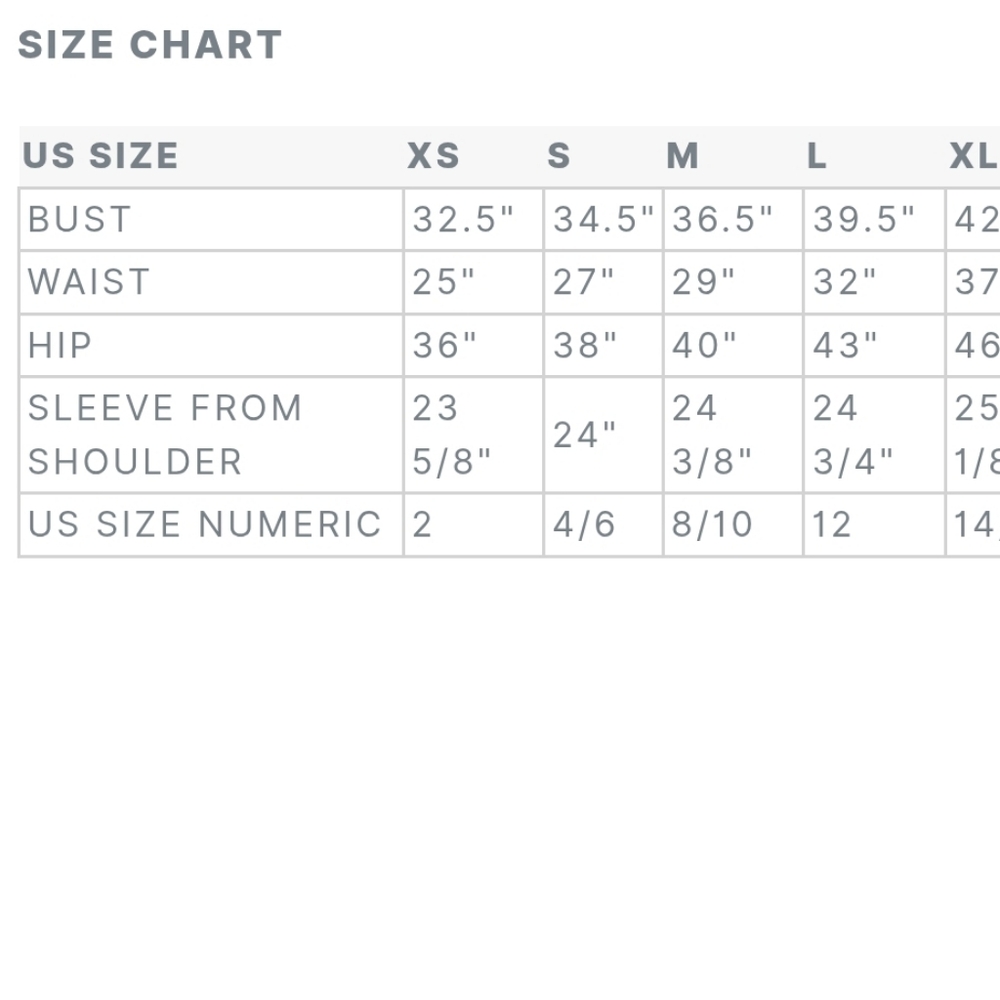Click the XS sleeve value 23 5/8"
This screenshot has width=1000, height=1000.
pyautogui.click(x=452, y=435)
